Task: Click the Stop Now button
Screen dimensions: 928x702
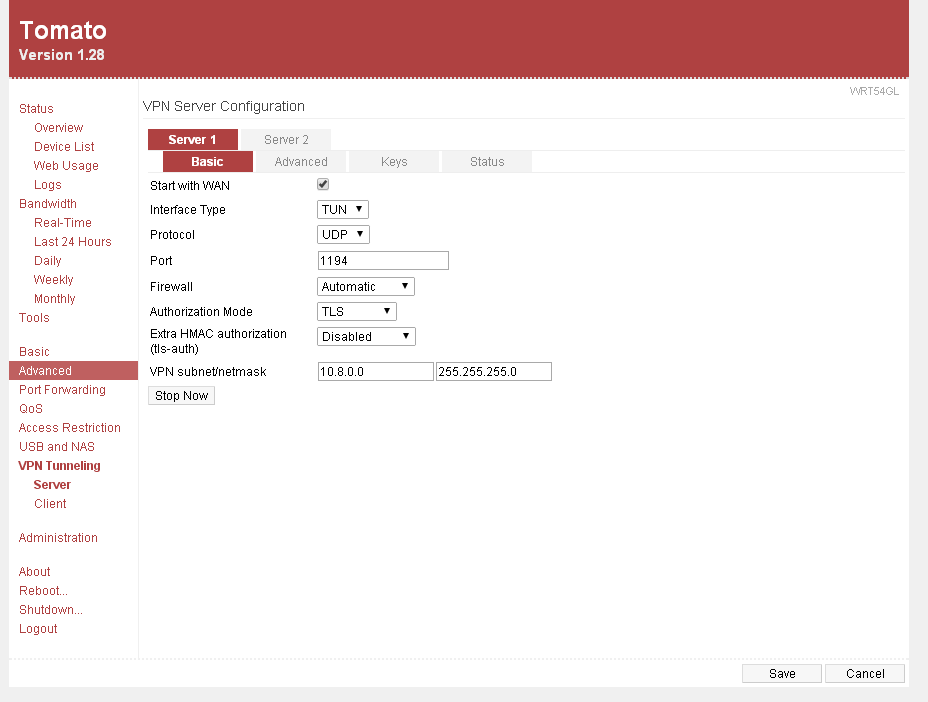Action: pyautogui.click(x=181, y=395)
